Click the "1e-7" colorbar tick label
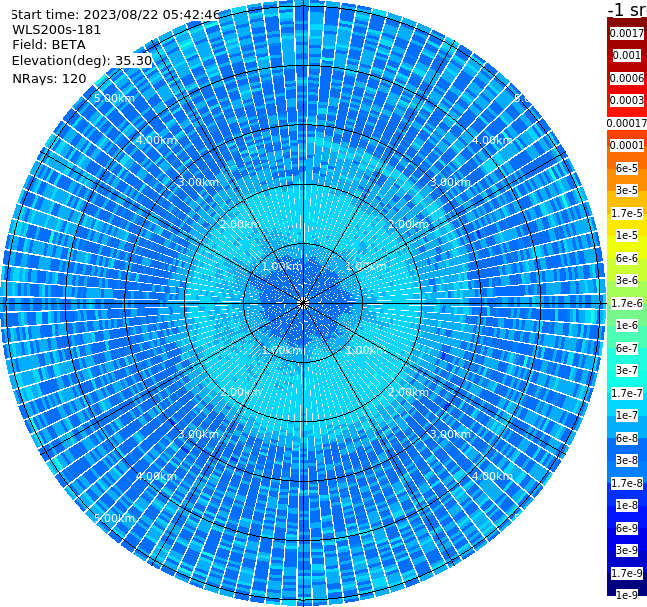 [627, 415]
